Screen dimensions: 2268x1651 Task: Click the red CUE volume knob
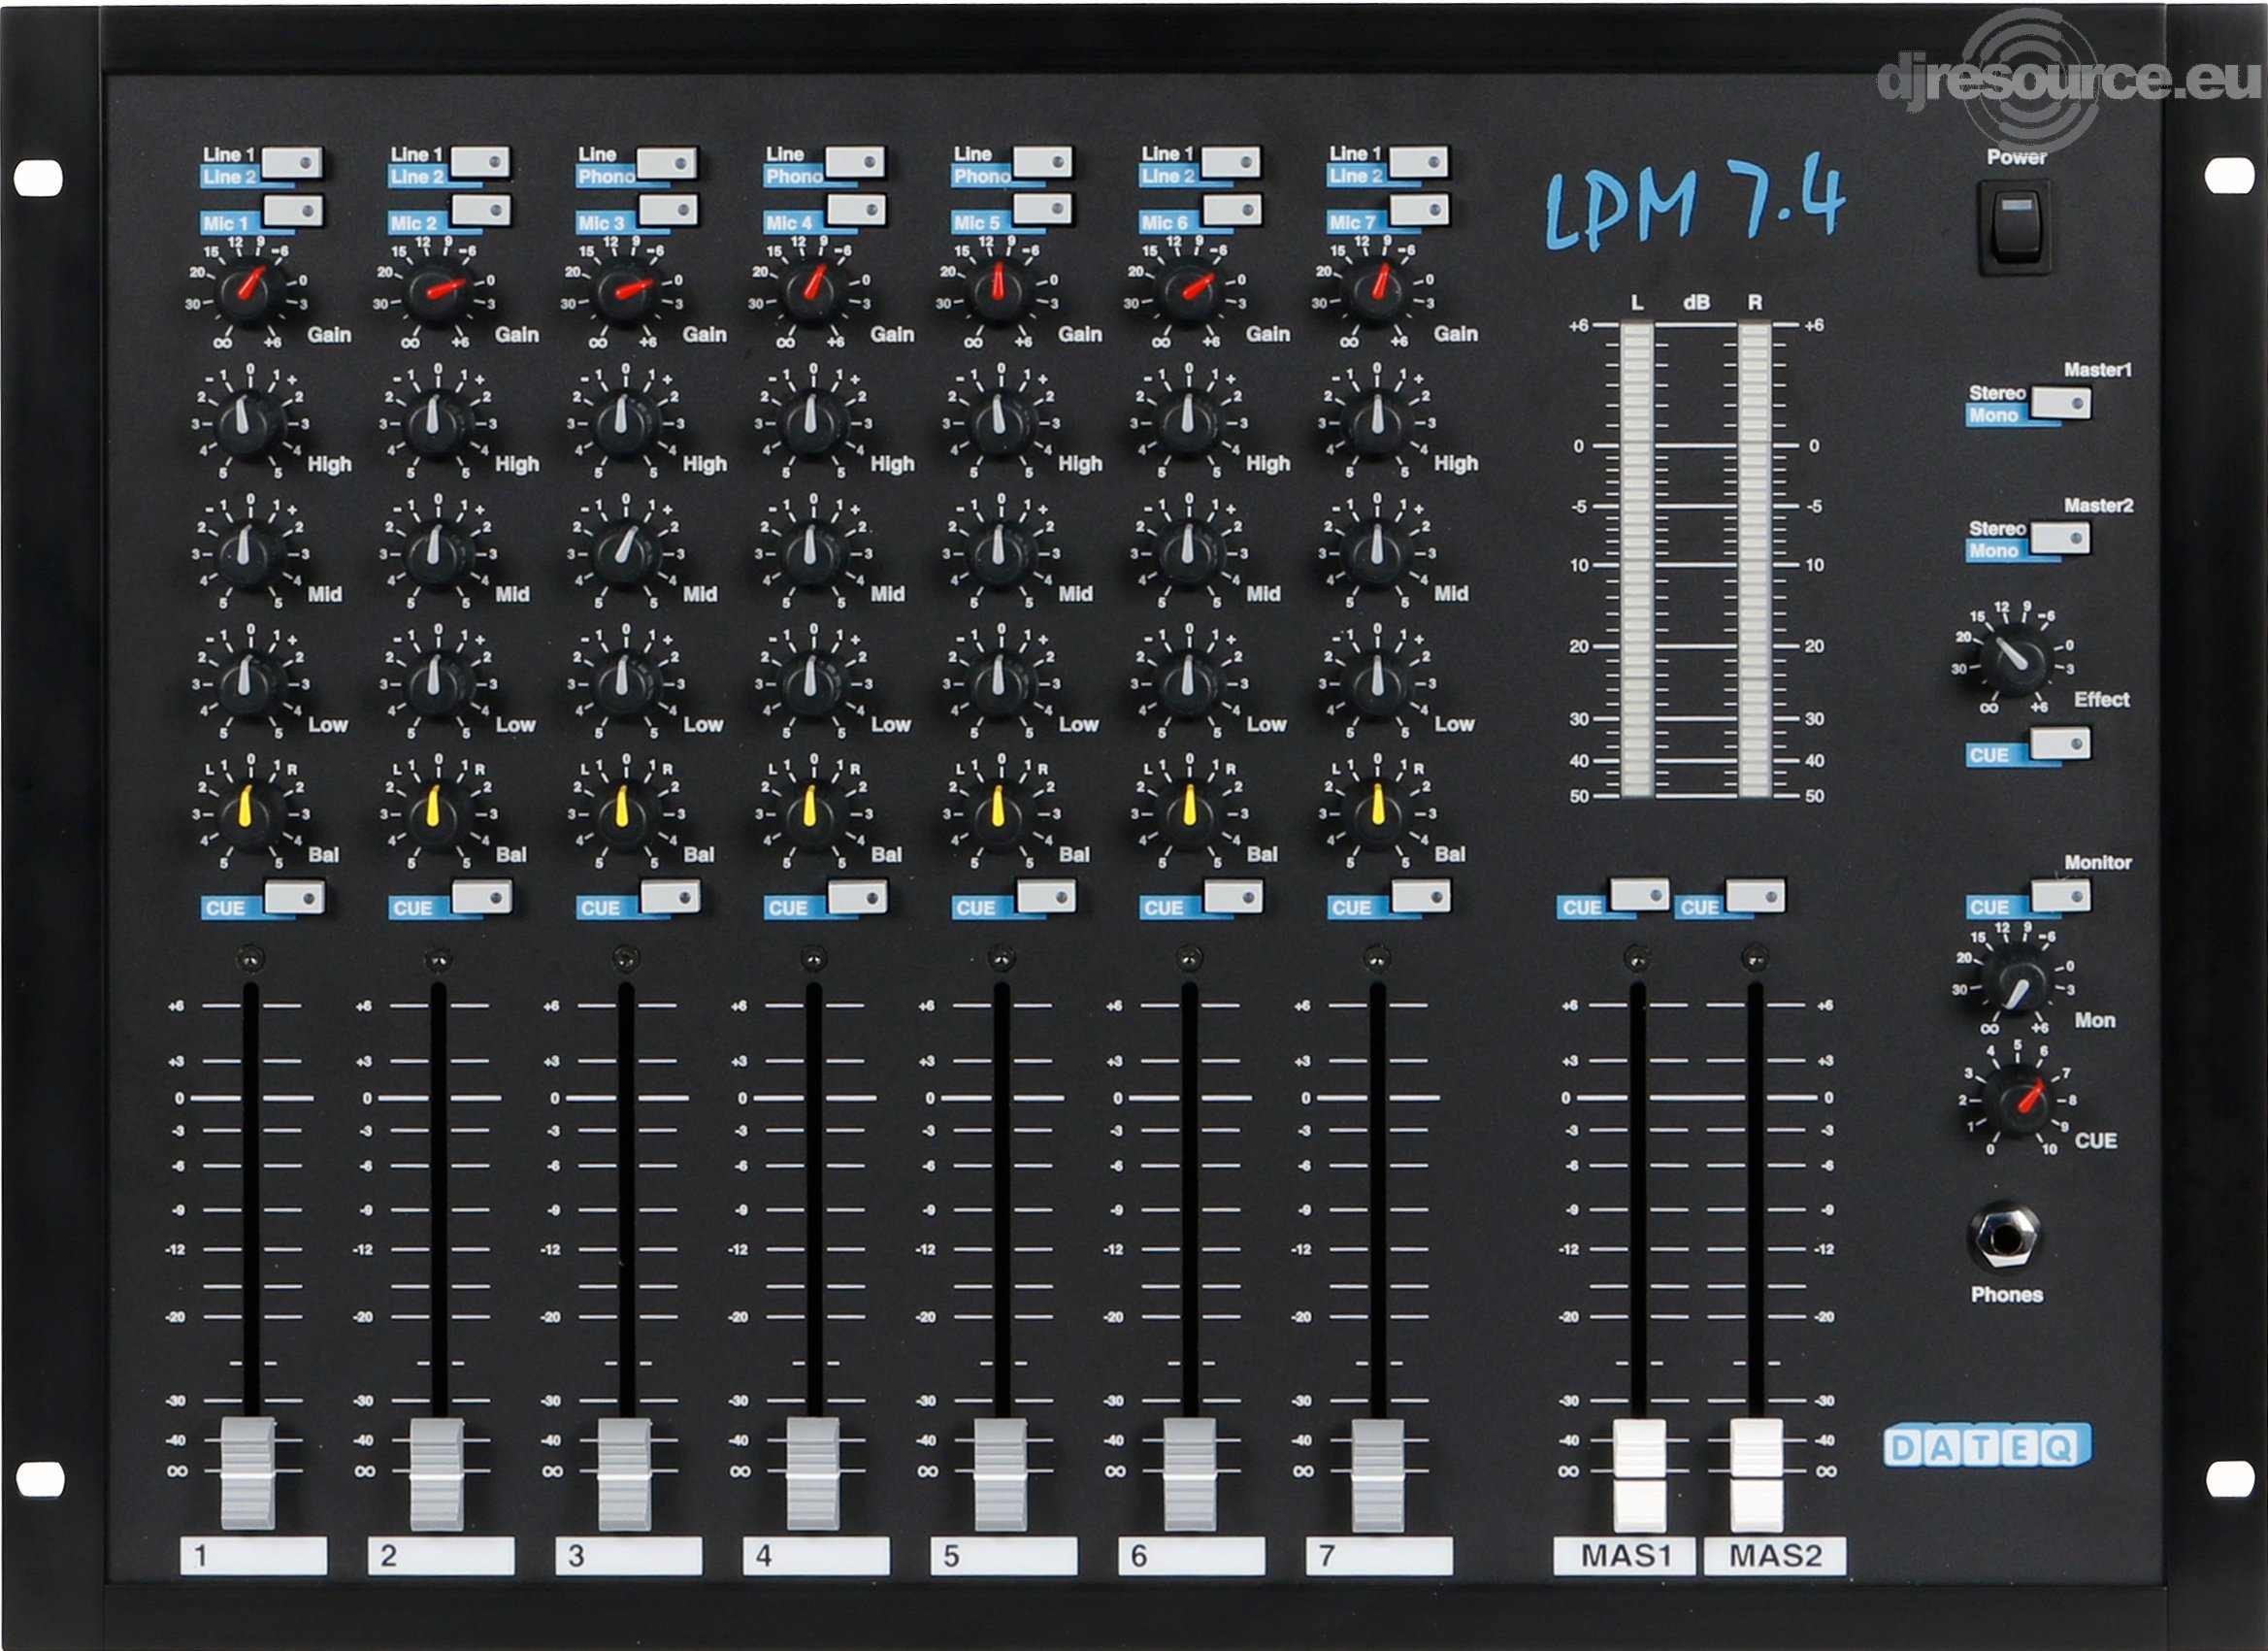[2019, 1101]
